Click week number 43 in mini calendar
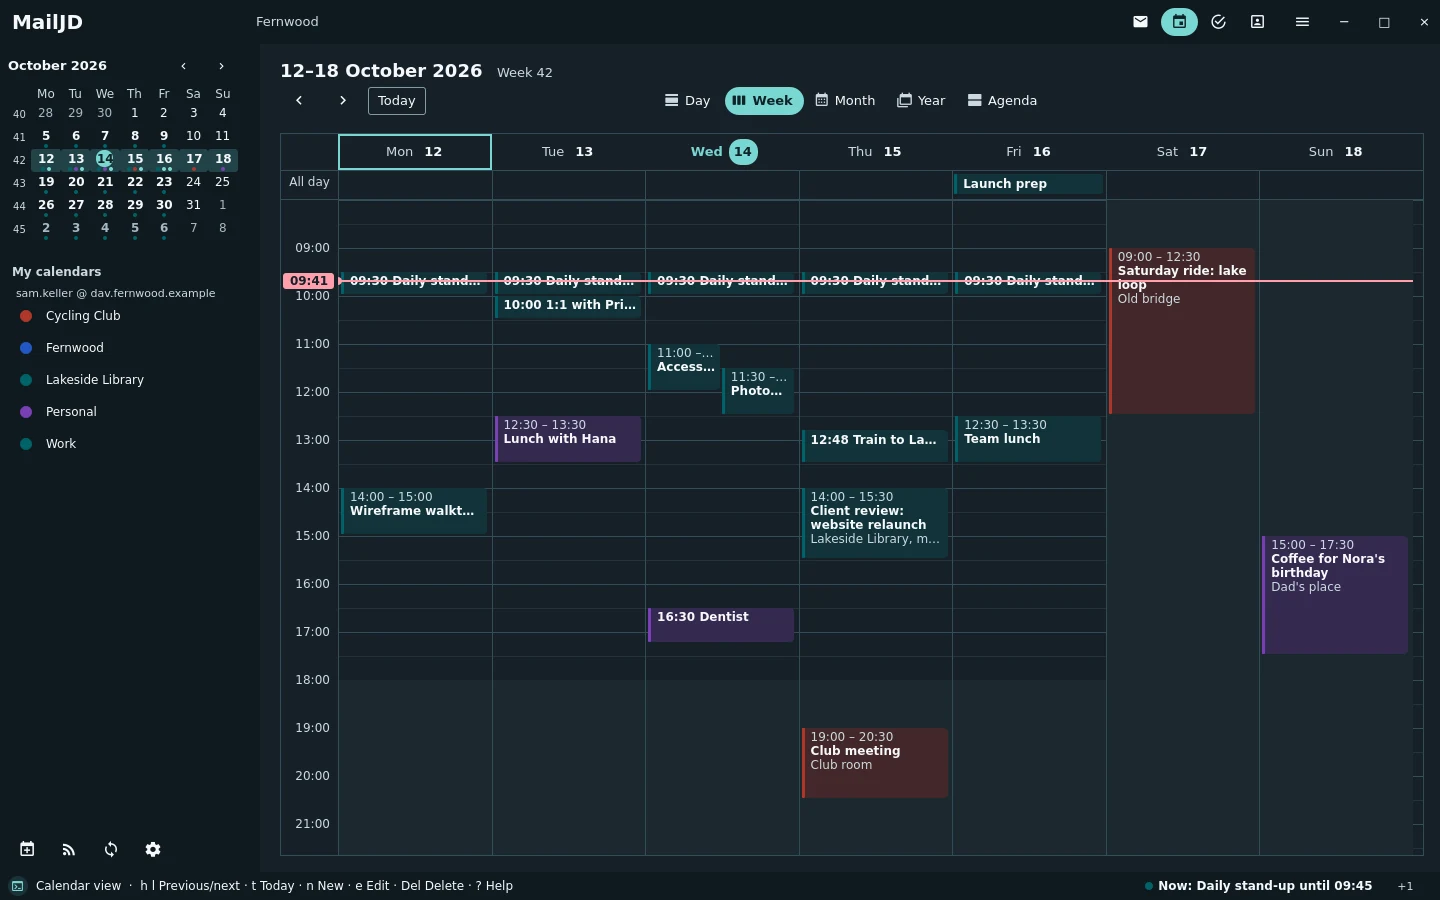This screenshot has height=900, width=1440. (x=19, y=183)
